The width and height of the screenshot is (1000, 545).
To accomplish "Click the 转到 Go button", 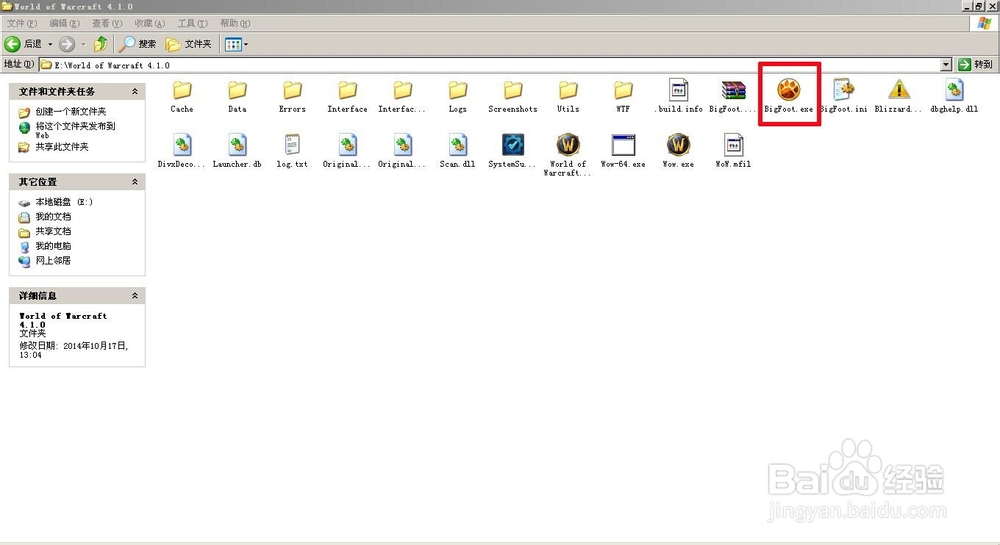I will pos(975,64).
